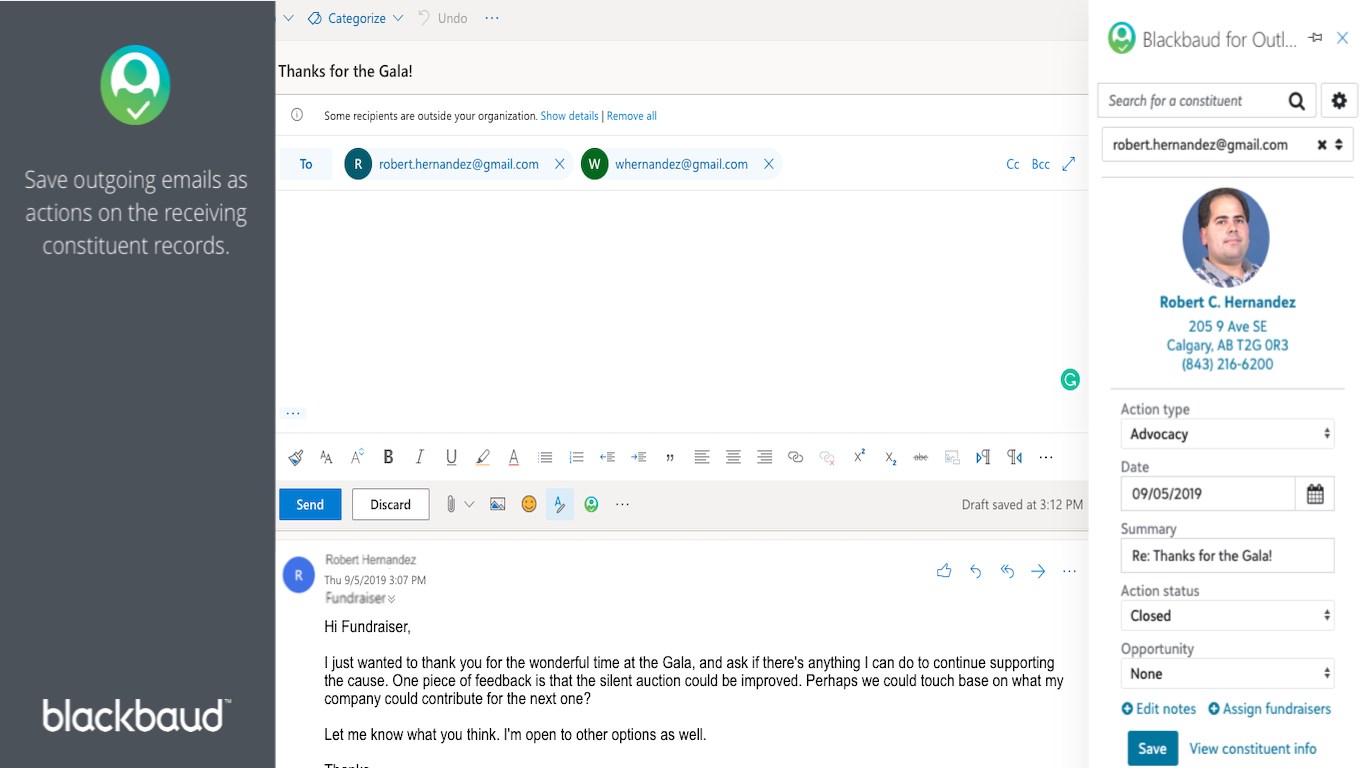Set left-to-right text direction
Screen dimensions: 1366x768
pos(983,457)
